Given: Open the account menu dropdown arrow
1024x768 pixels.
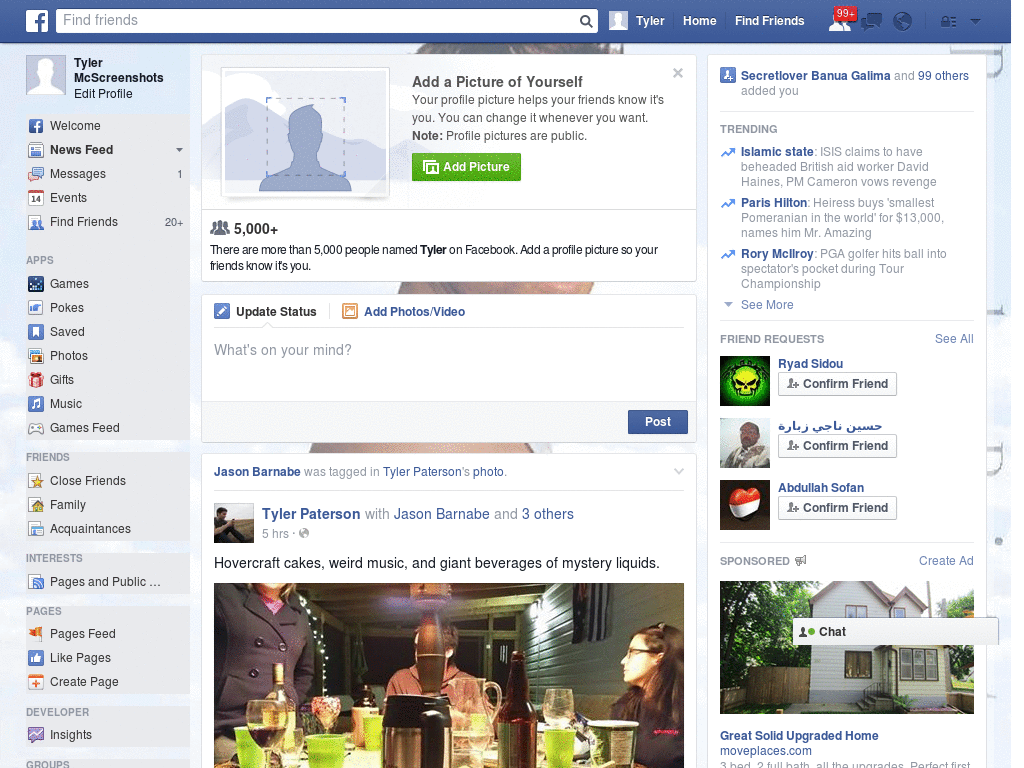Looking at the screenshot, I should [976, 22].
